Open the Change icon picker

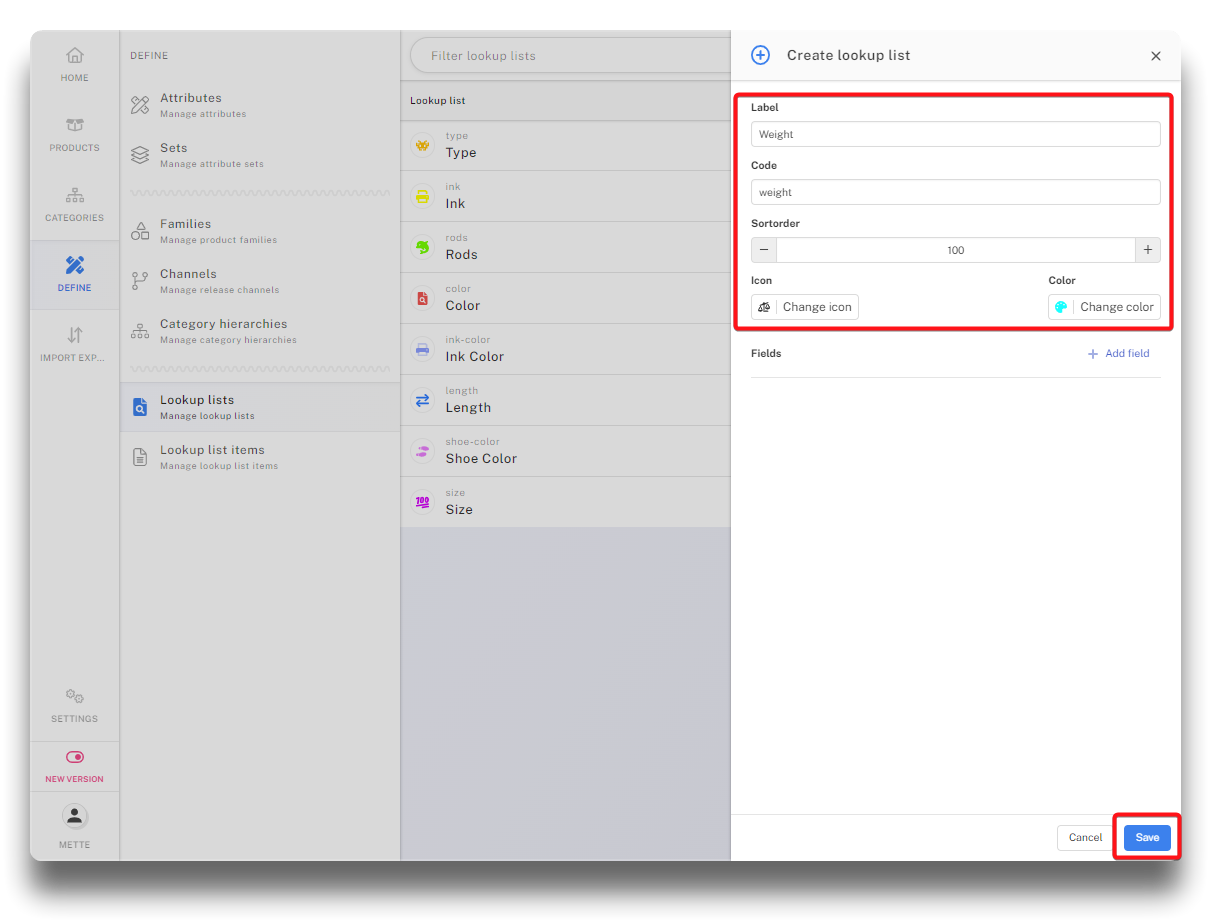point(805,307)
